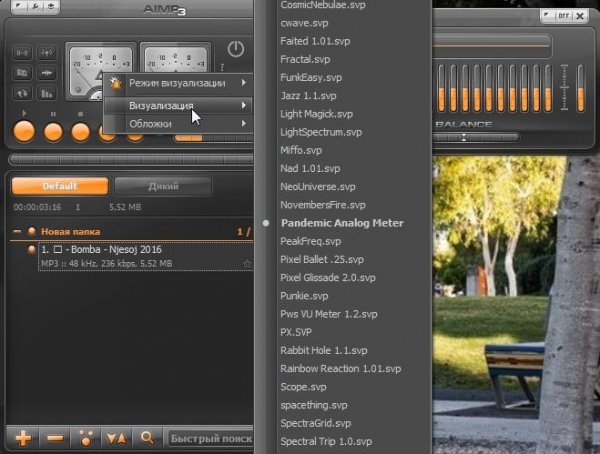This screenshot has width=600, height=454.
Task: Choose Rabbit Hole 1.1.svp visualization
Action: [323, 350]
